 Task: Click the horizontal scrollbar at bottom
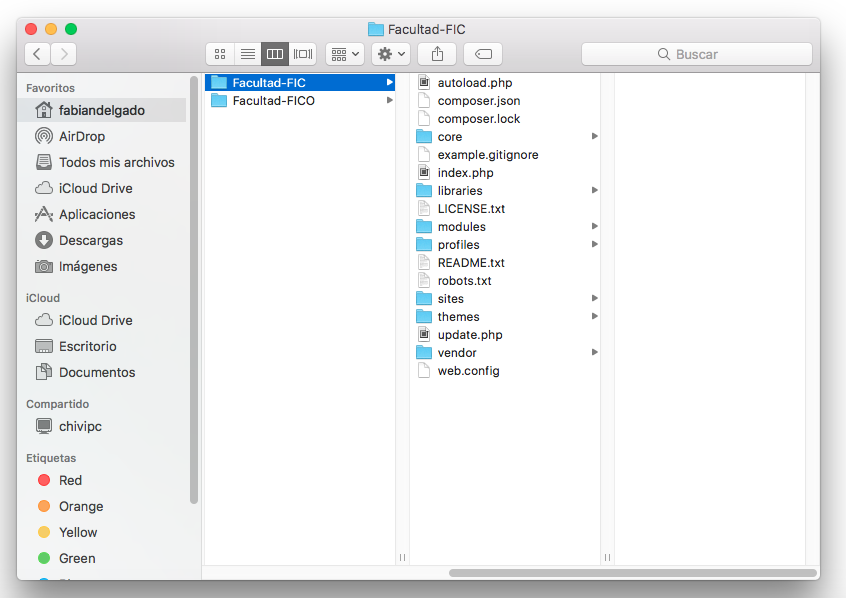[632, 573]
